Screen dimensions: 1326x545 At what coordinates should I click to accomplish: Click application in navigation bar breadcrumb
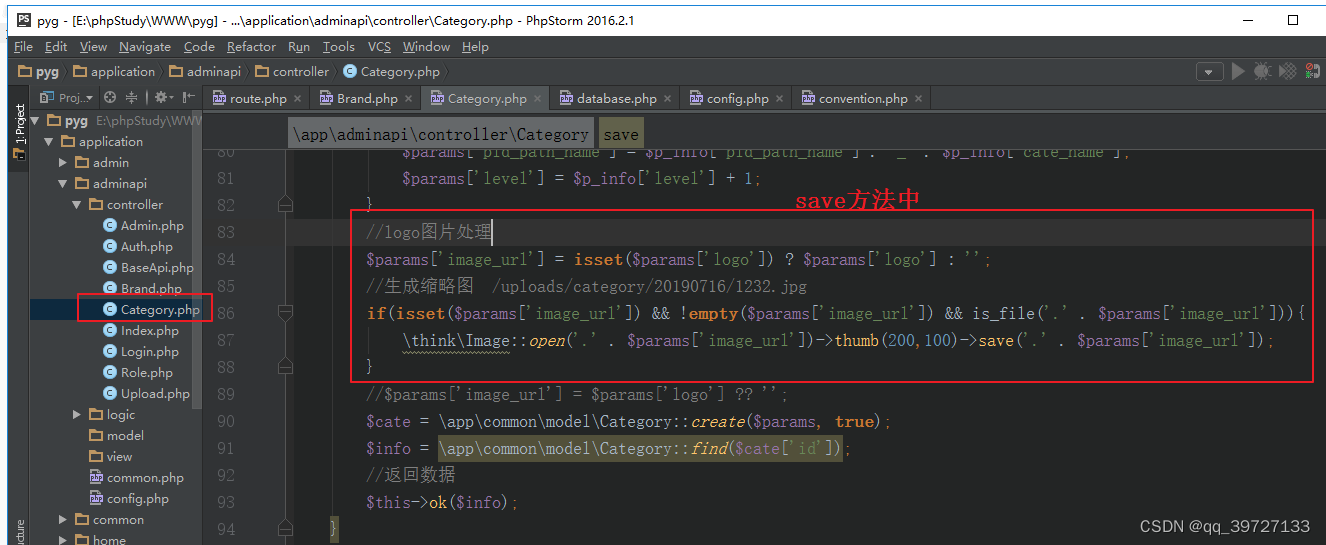tap(113, 72)
